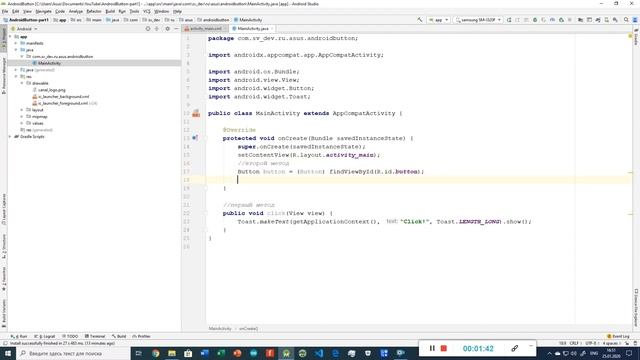This screenshot has width=640, height=360.
Task: Open the VCS menu
Action: point(147,11)
